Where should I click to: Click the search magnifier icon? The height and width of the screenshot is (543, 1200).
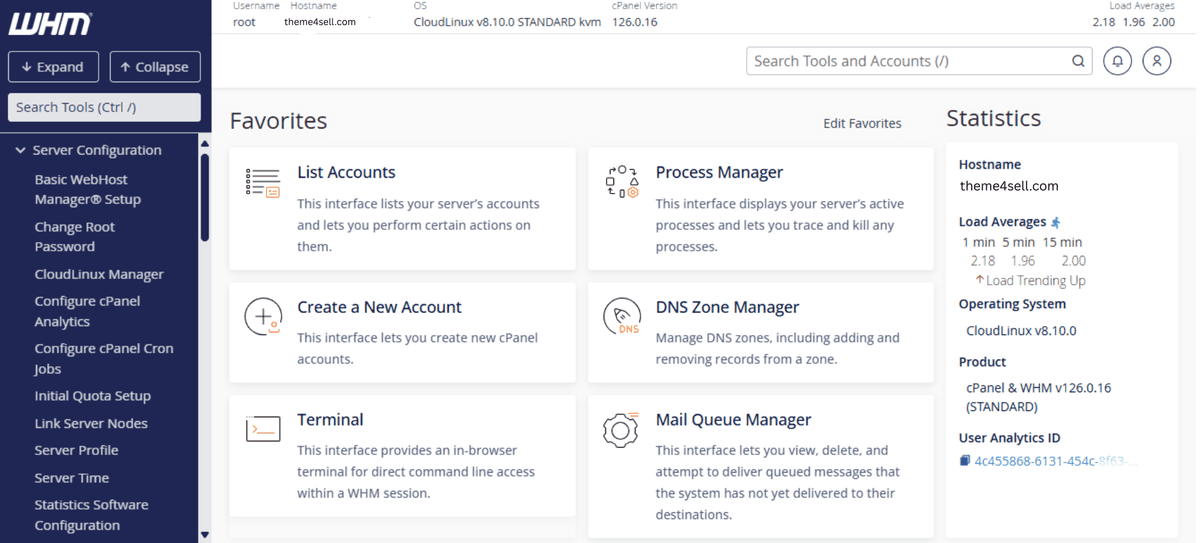click(x=1078, y=61)
